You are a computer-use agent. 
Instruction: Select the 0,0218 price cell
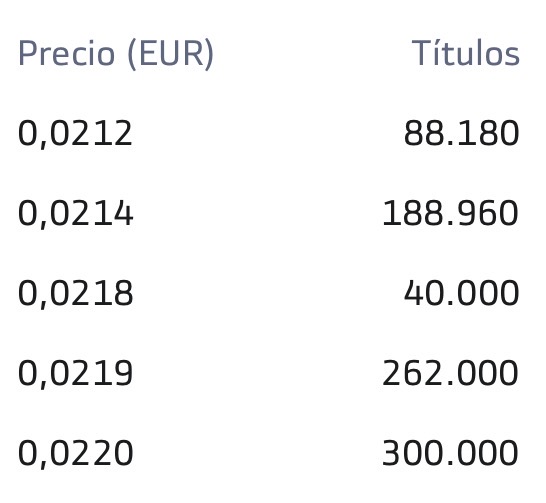point(75,294)
